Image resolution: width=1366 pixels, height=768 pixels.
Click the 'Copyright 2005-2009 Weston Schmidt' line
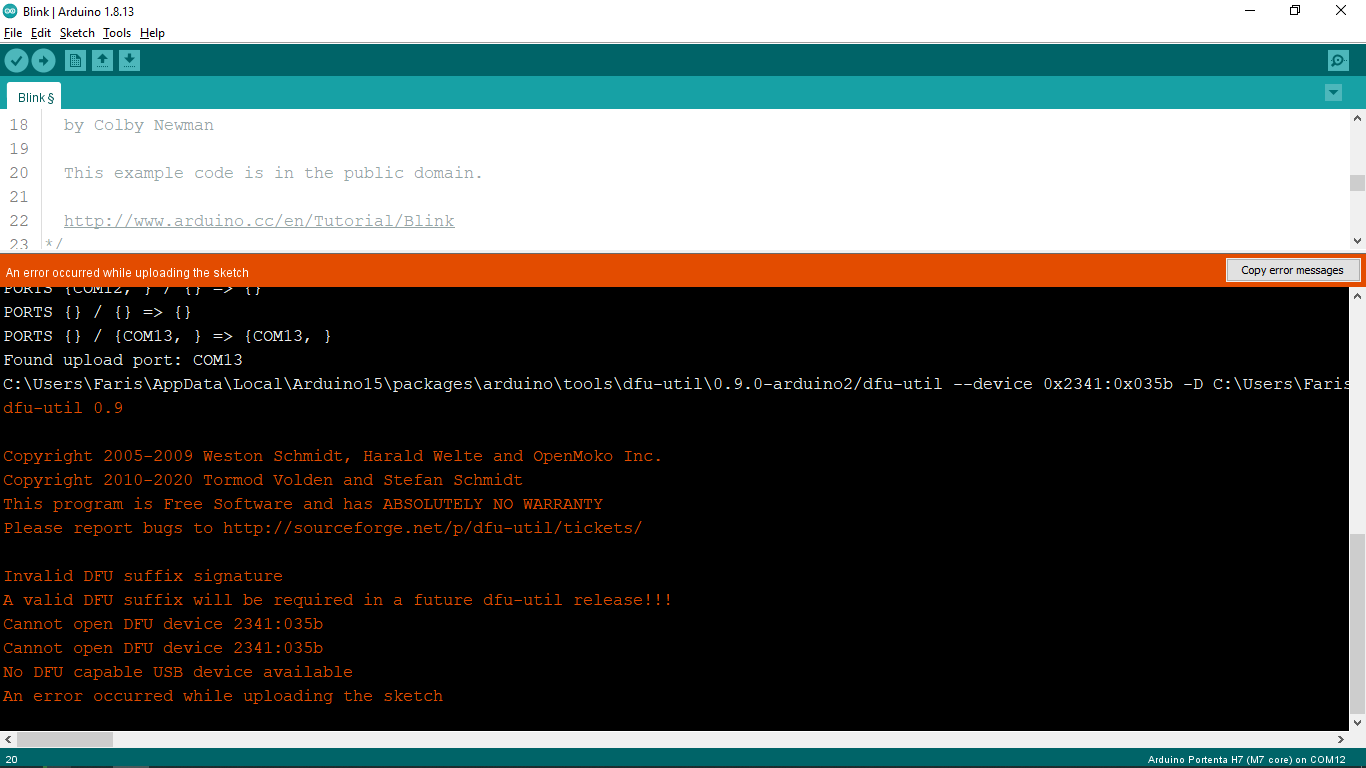tap(333, 456)
